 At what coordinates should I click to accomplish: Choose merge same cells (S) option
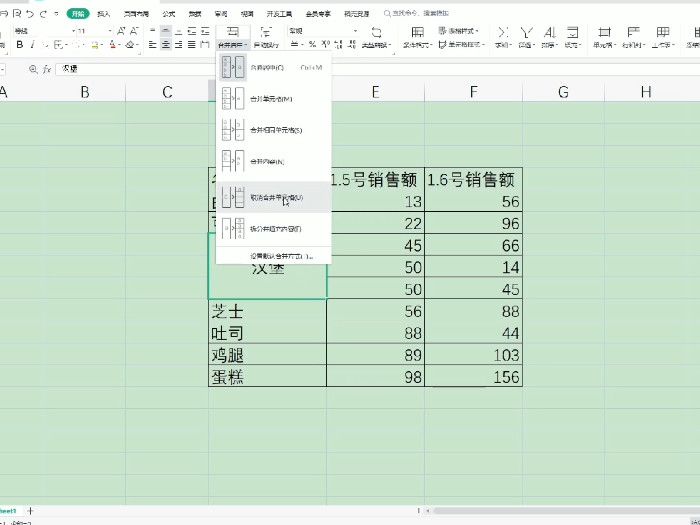[x=273, y=130]
